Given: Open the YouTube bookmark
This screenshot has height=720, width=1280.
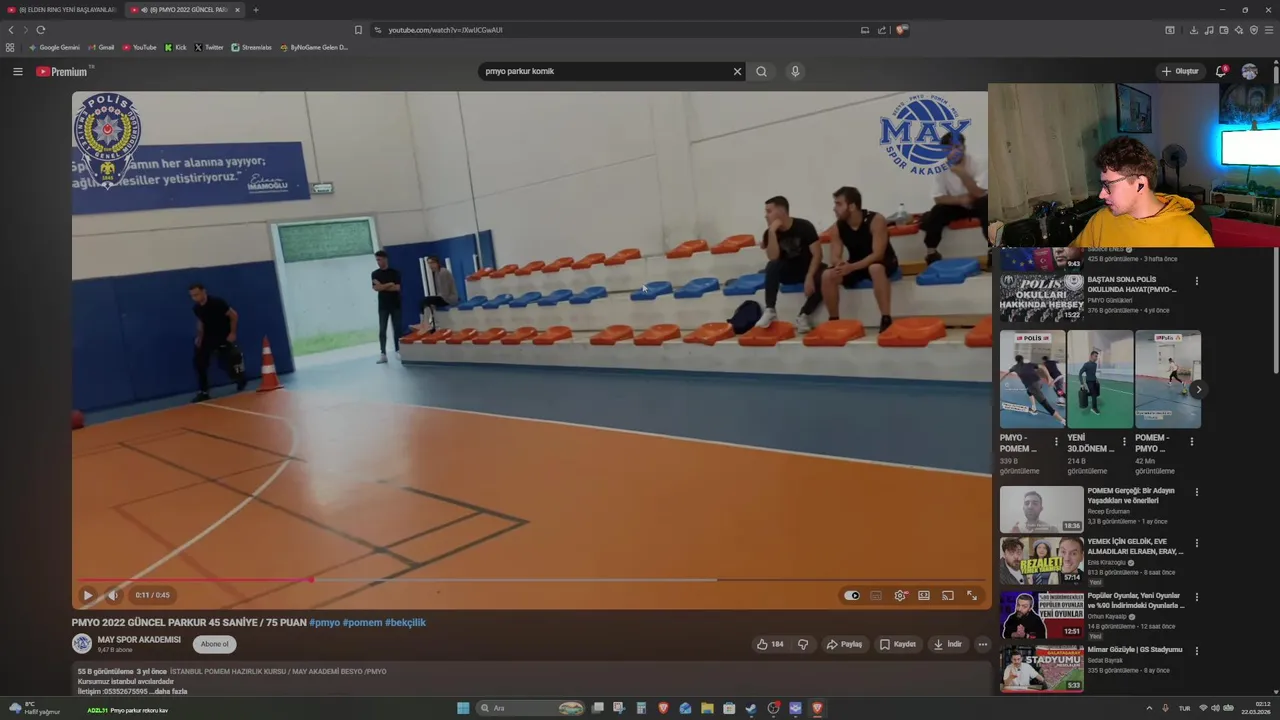Looking at the screenshot, I should (x=139, y=47).
